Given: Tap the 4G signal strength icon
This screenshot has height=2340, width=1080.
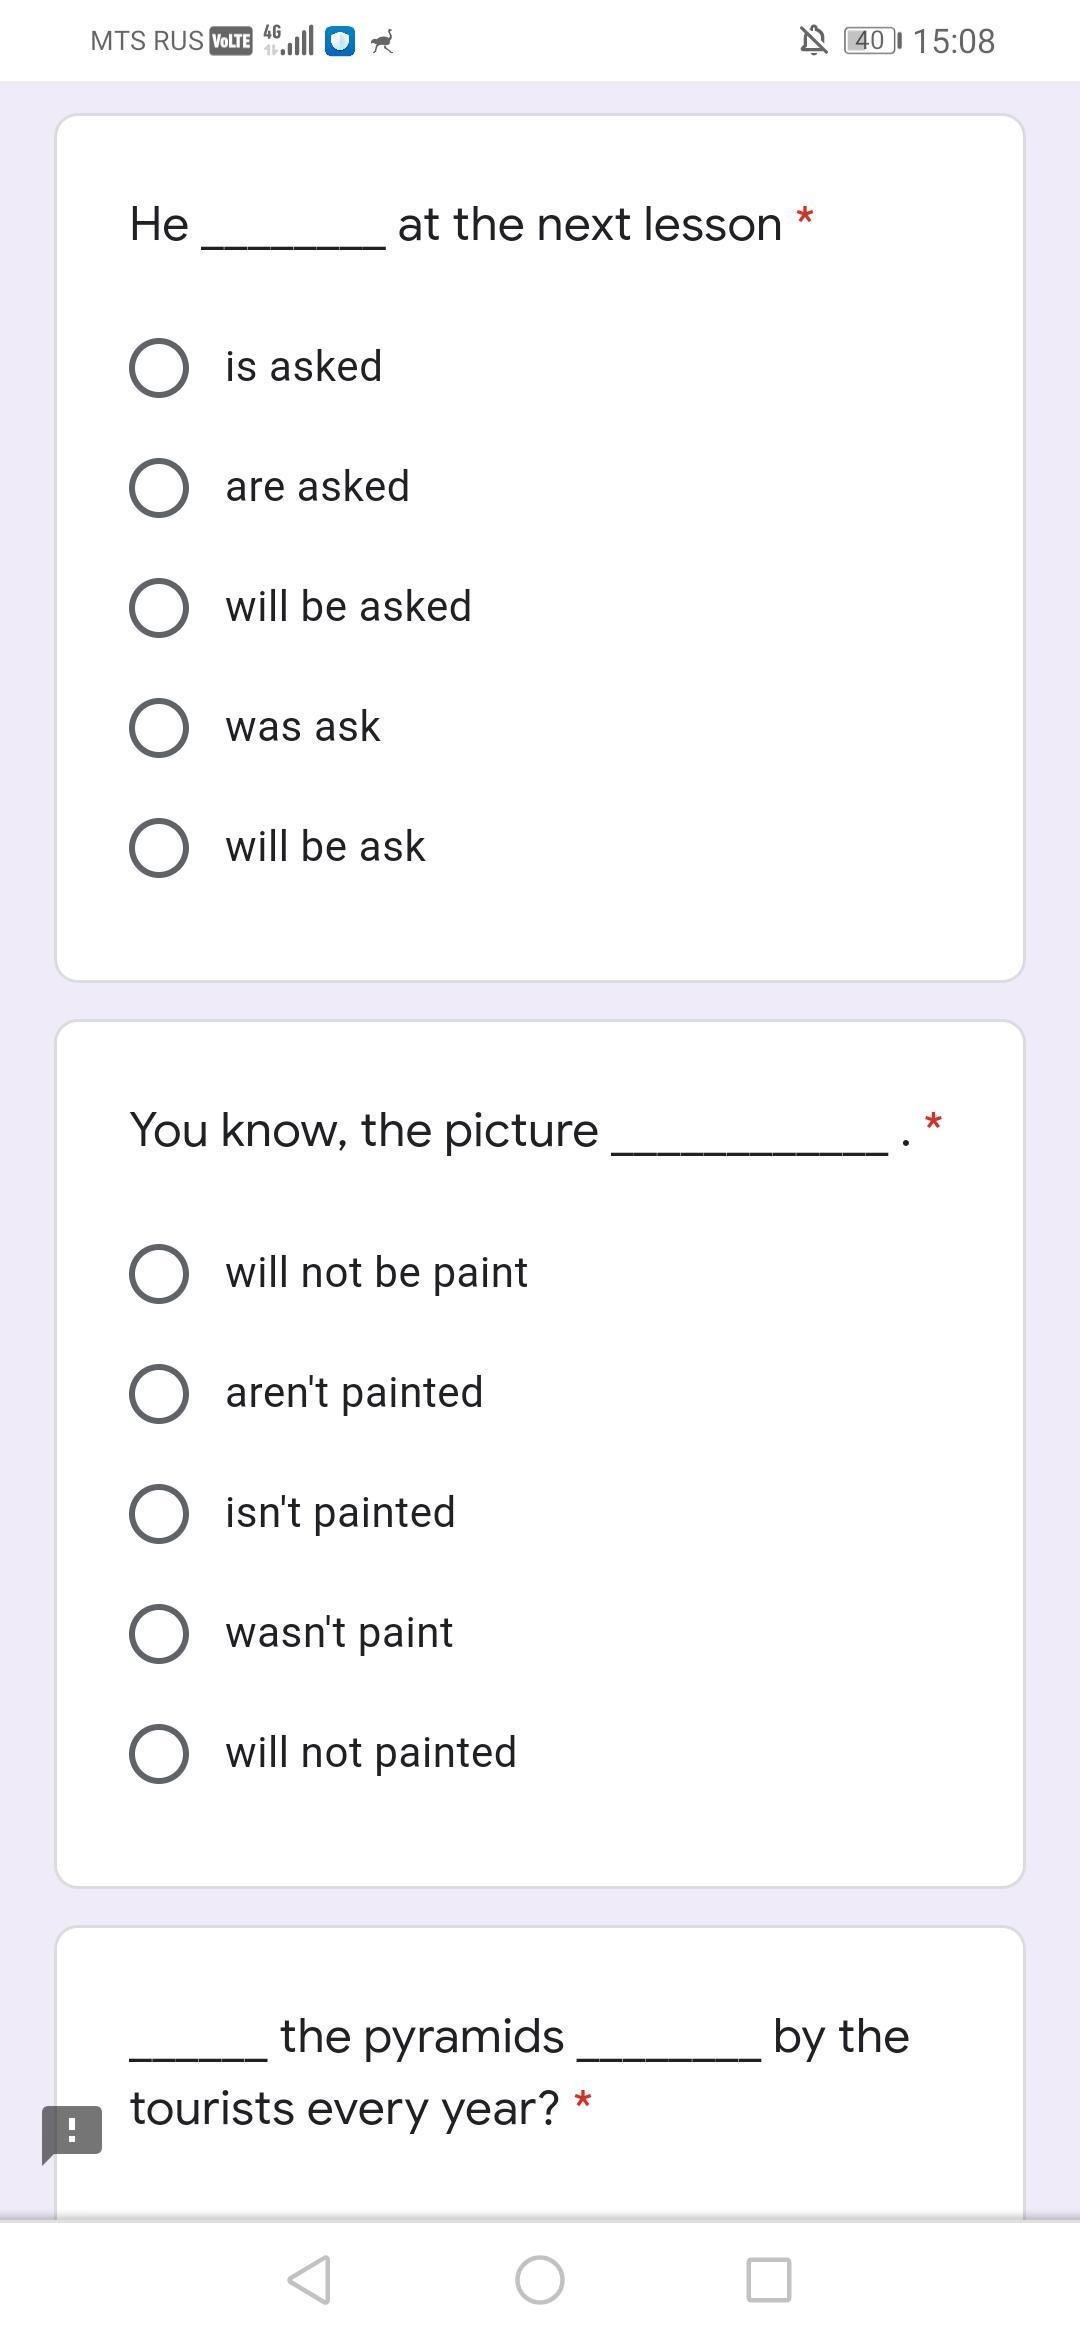Looking at the screenshot, I should [x=289, y=41].
